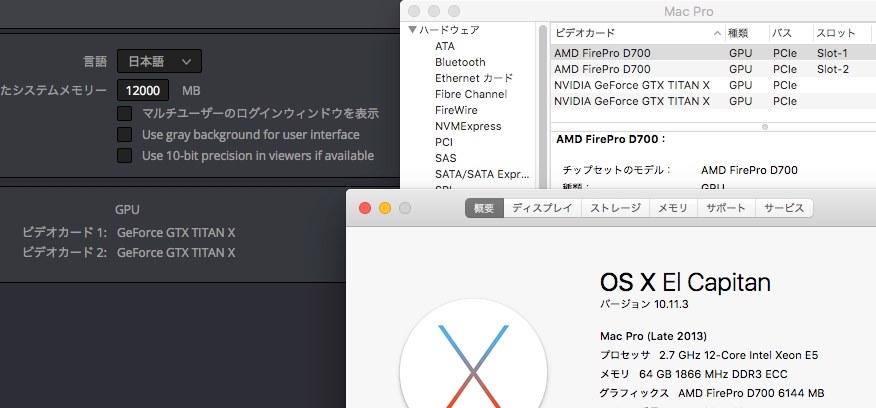Enable マルチユーザーのログインウィンドウを表示 checkbox
876x408 pixels.
pos(124,113)
